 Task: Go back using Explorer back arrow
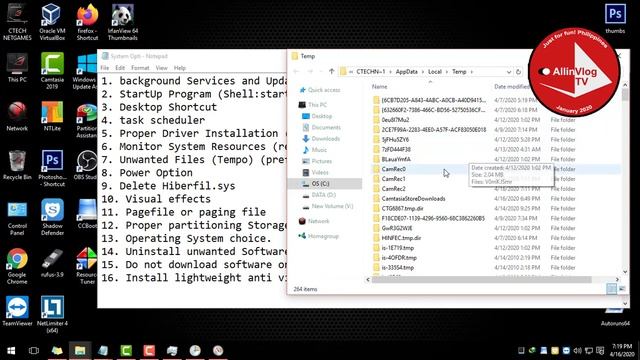[297, 71]
